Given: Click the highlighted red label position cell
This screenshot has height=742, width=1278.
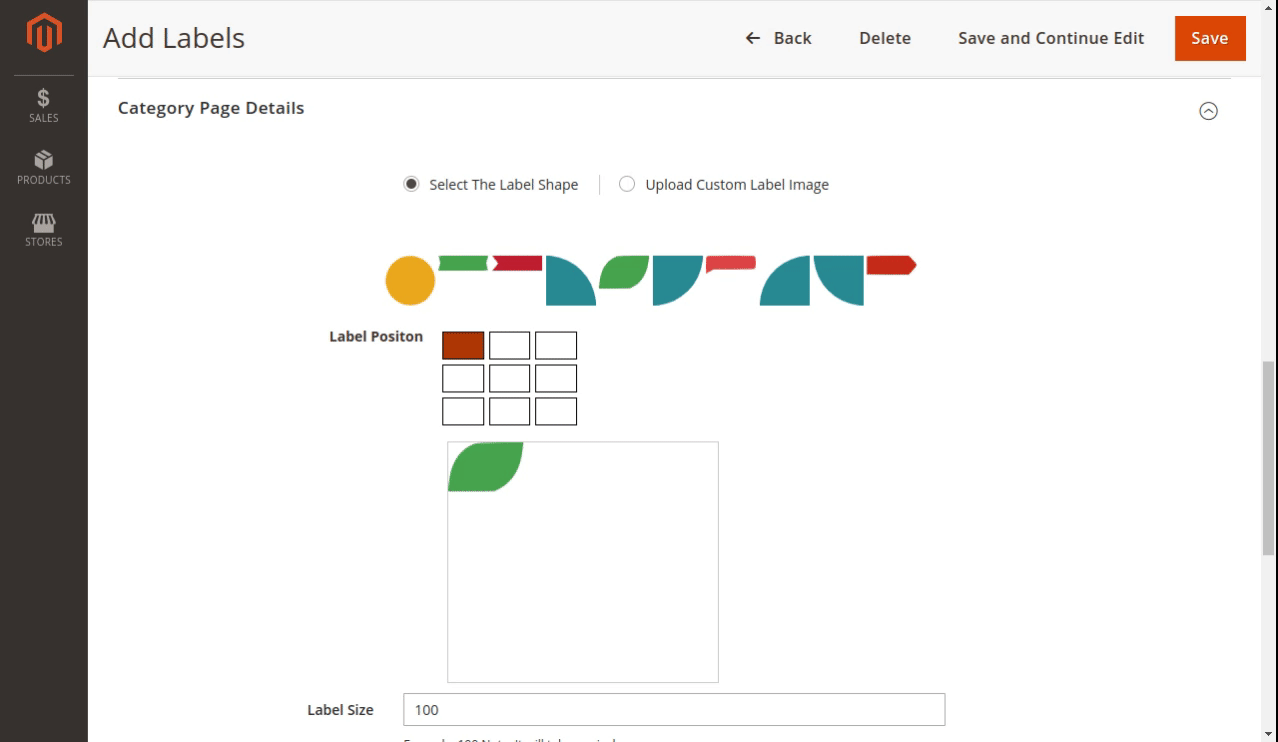Looking at the screenshot, I should tap(463, 345).
